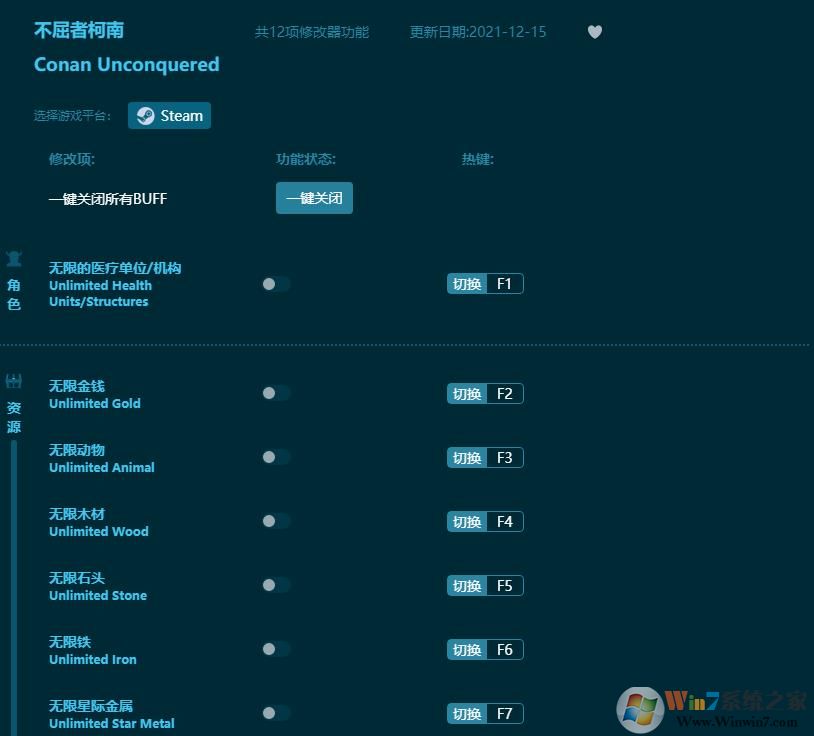
Task: Enable the Unlimited Wood toggle
Action: (274, 521)
